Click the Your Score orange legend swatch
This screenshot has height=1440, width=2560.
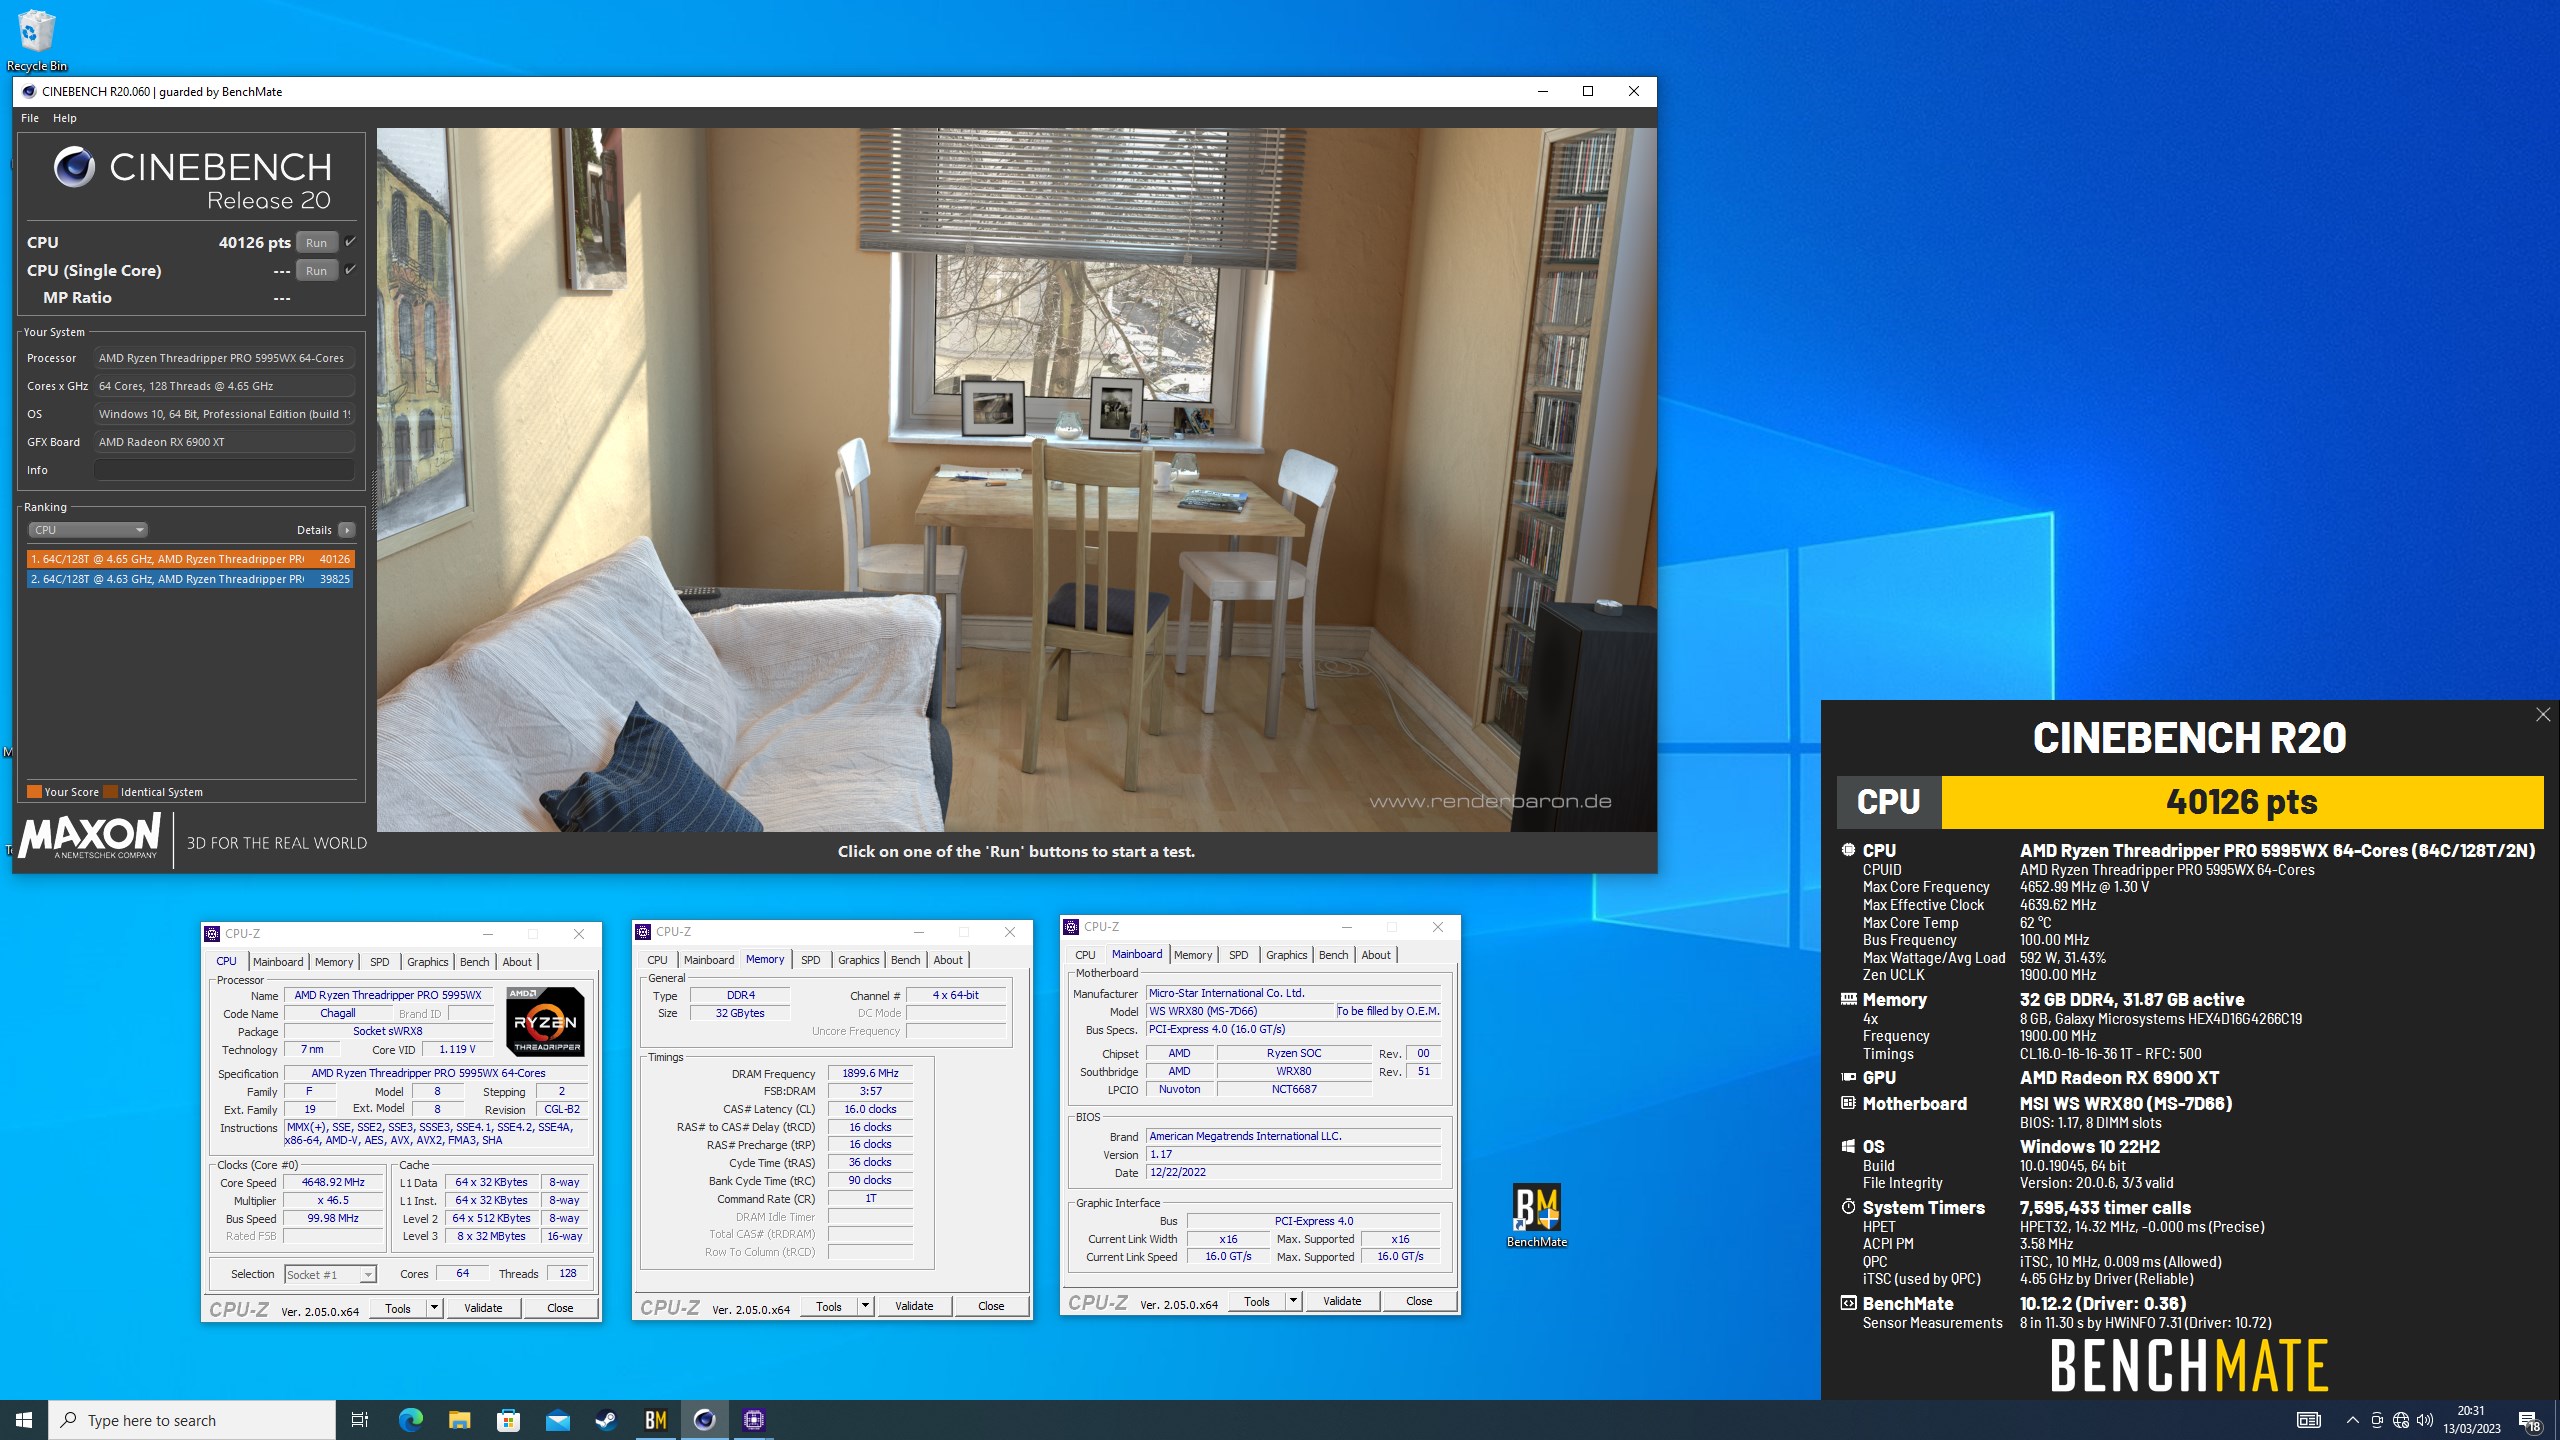tap(34, 792)
